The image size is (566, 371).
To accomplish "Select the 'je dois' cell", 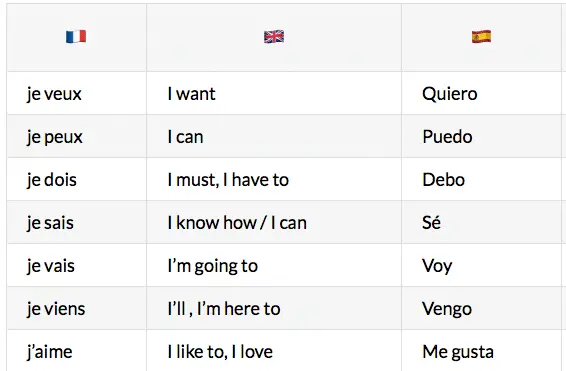I will pyautogui.click(x=77, y=179).
